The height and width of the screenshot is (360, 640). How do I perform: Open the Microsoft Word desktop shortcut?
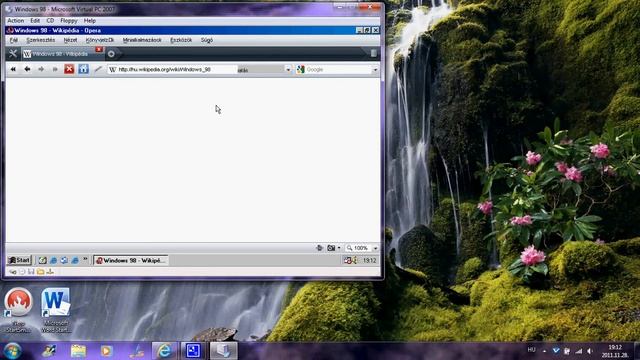(56, 311)
